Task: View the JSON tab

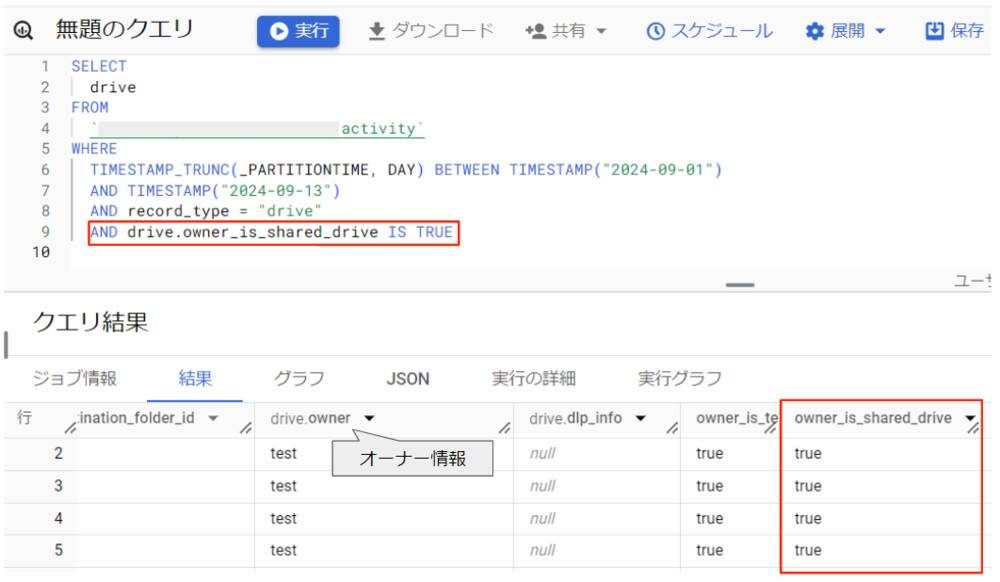Action: (408, 379)
